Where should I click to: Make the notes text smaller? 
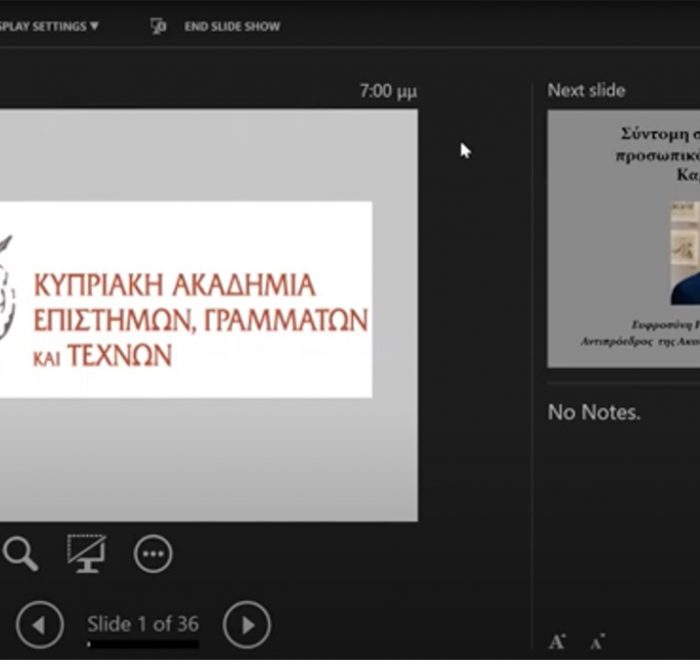pyautogui.click(x=597, y=642)
